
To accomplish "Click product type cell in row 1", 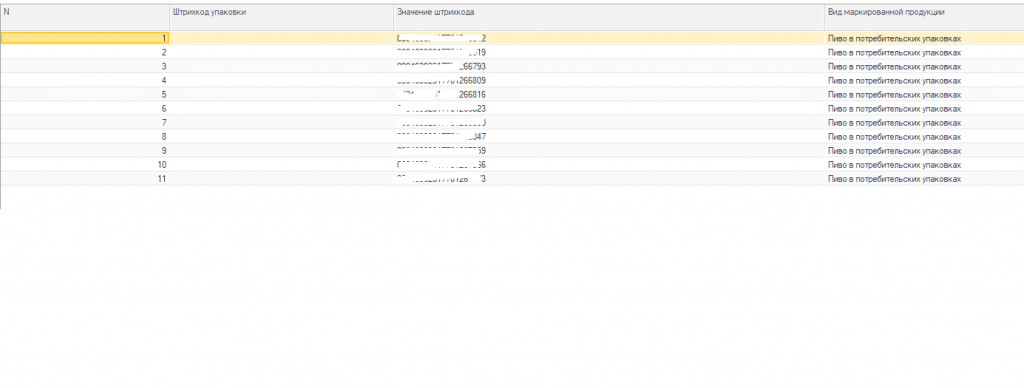I will (x=924, y=38).
